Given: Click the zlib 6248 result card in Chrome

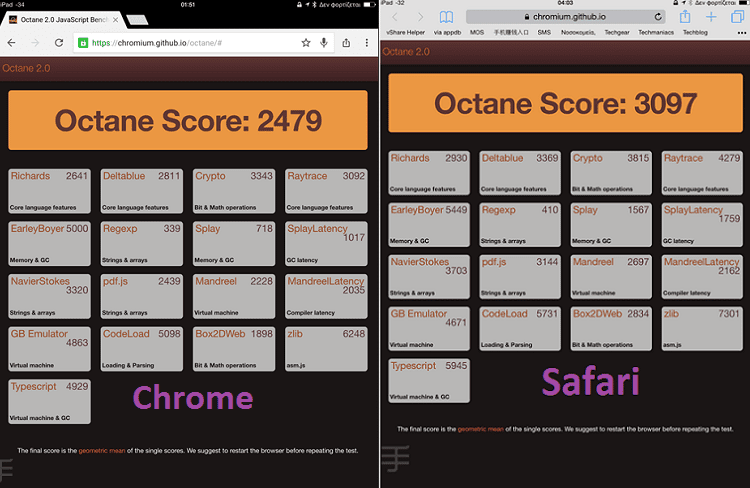Looking at the screenshot, I should (326, 349).
